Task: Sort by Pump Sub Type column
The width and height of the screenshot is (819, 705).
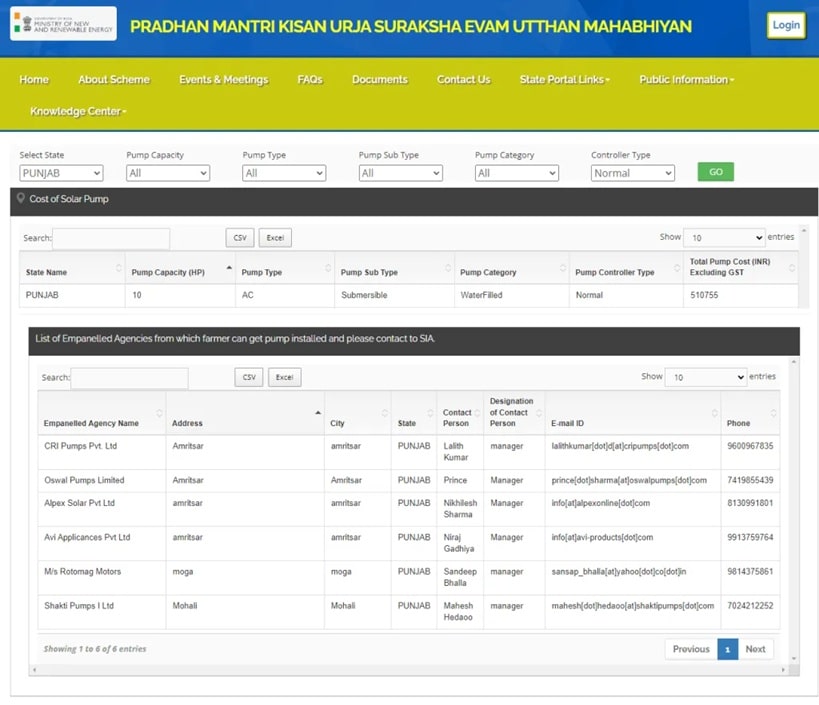Action: point(394,268)
